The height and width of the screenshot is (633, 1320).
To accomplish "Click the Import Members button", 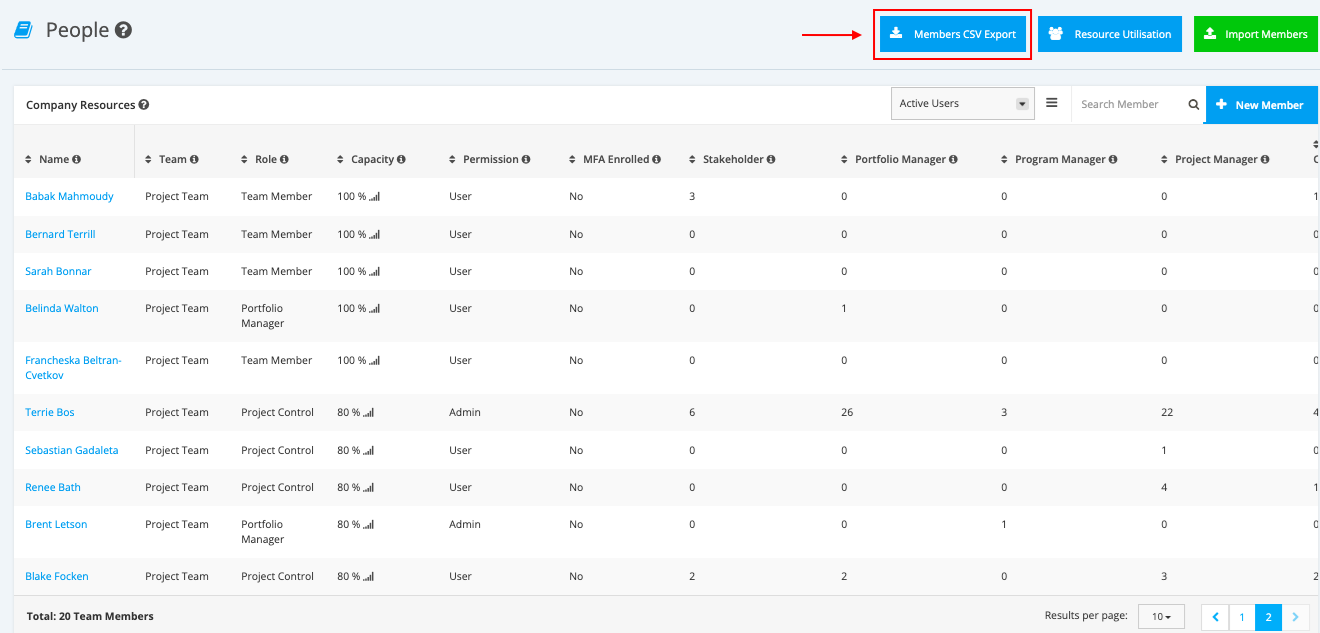I will tap(1256, 34).
